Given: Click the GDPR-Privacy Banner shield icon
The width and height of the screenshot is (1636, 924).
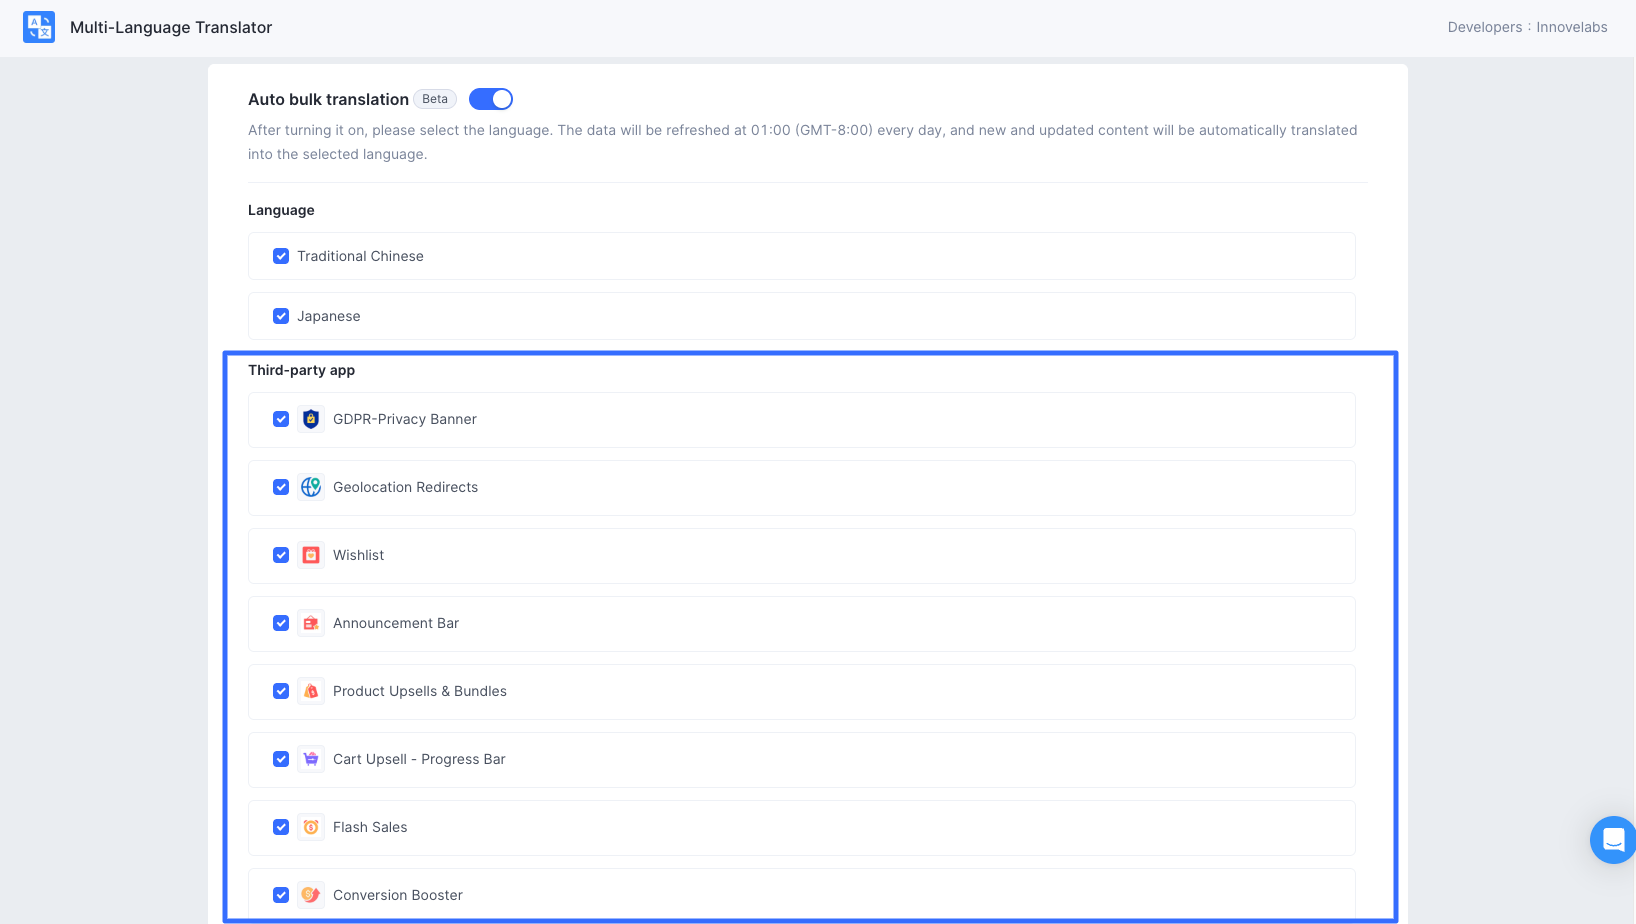Looking at the screenshot, I should tap(311, 419).
